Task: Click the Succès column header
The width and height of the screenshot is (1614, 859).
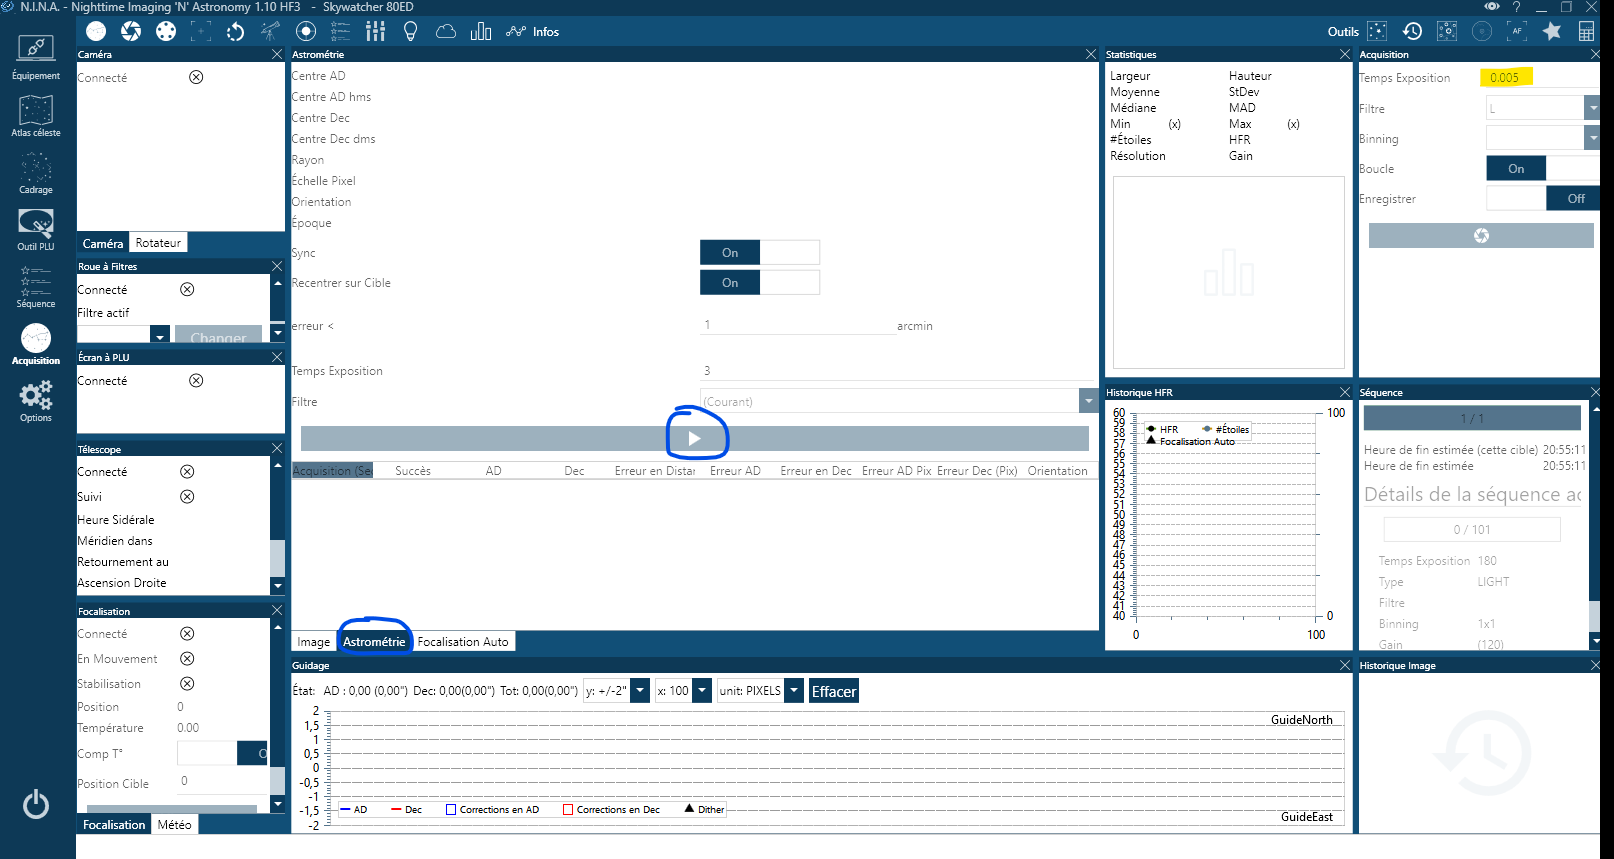Action: point(413,470)
